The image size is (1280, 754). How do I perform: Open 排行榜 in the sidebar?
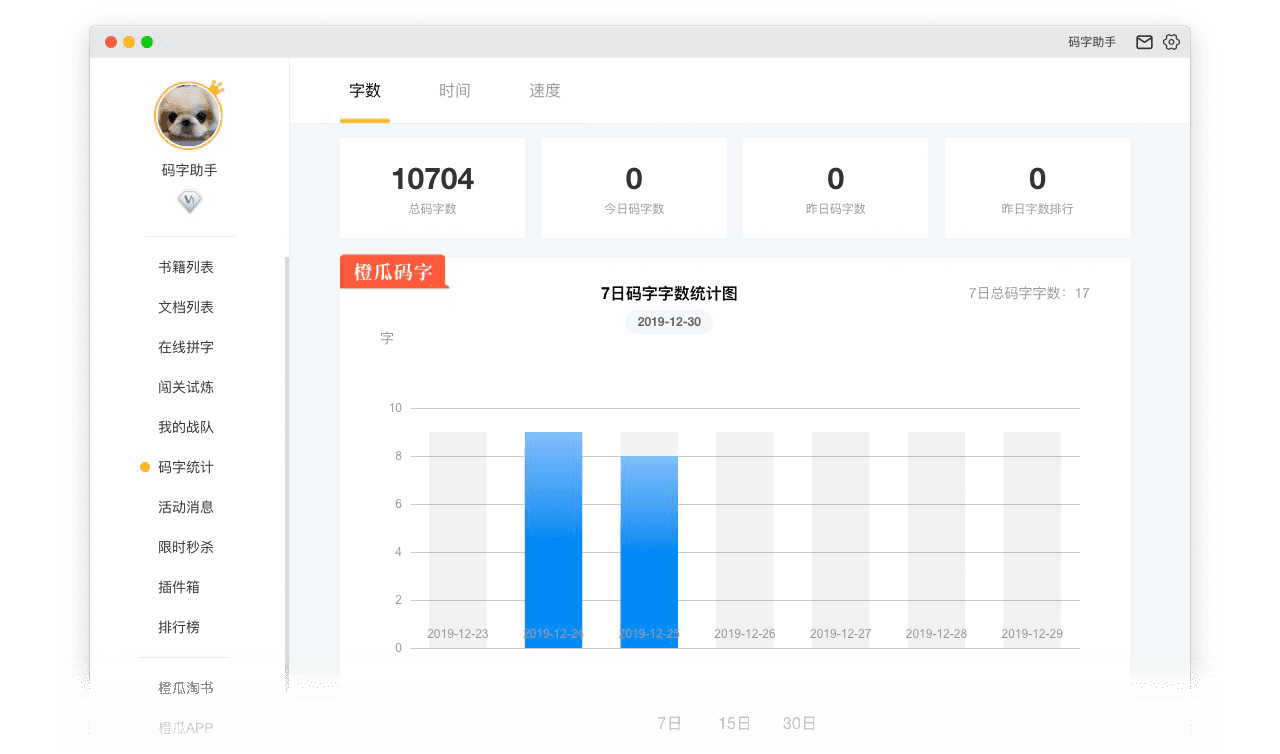tap(177, 627)
